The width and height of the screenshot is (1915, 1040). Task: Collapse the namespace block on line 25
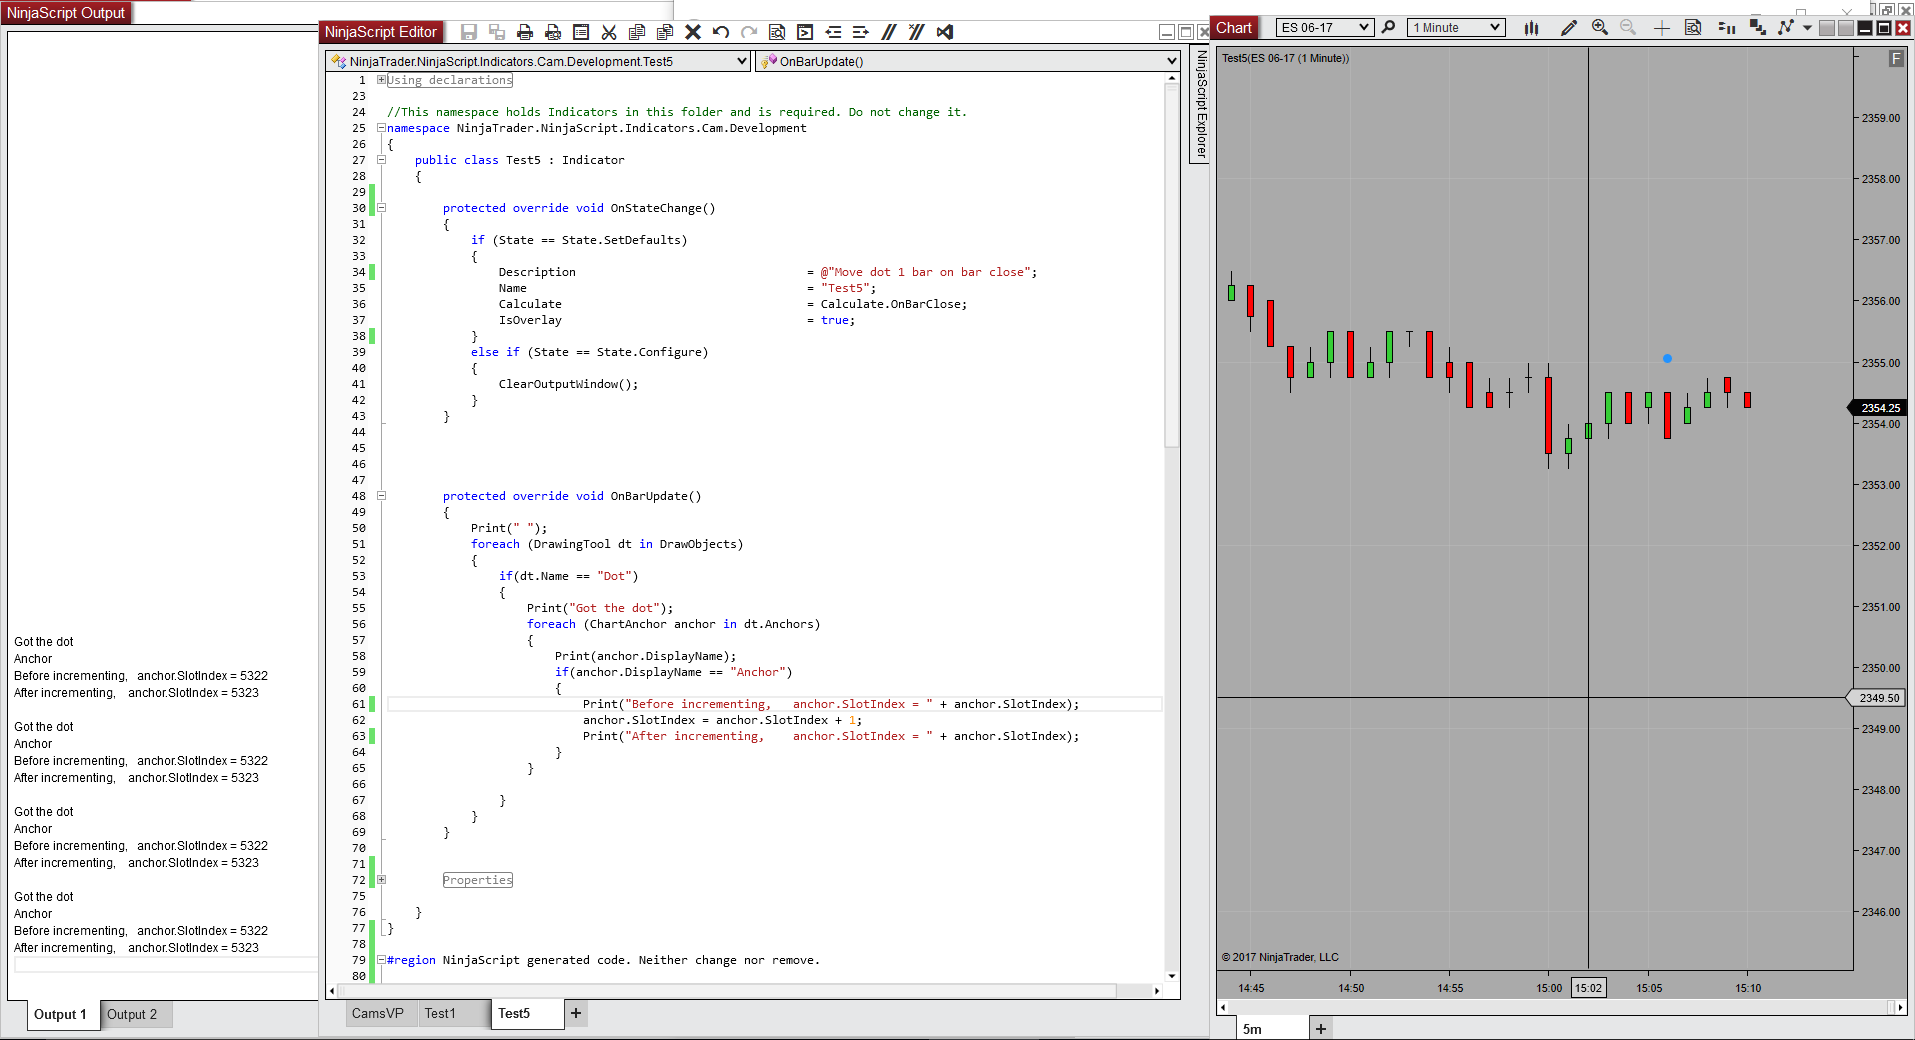coord(381,128)
